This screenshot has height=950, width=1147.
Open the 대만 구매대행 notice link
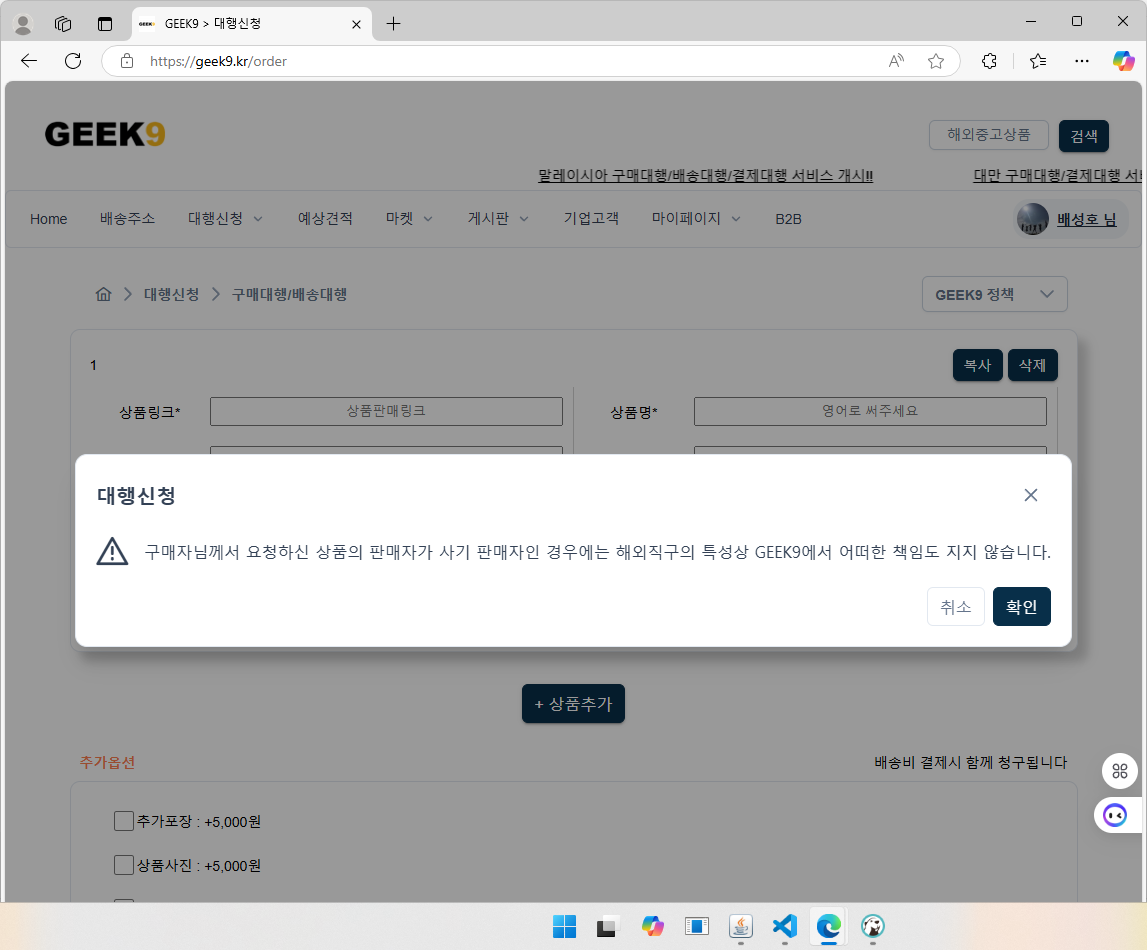tap(1057, 176)
